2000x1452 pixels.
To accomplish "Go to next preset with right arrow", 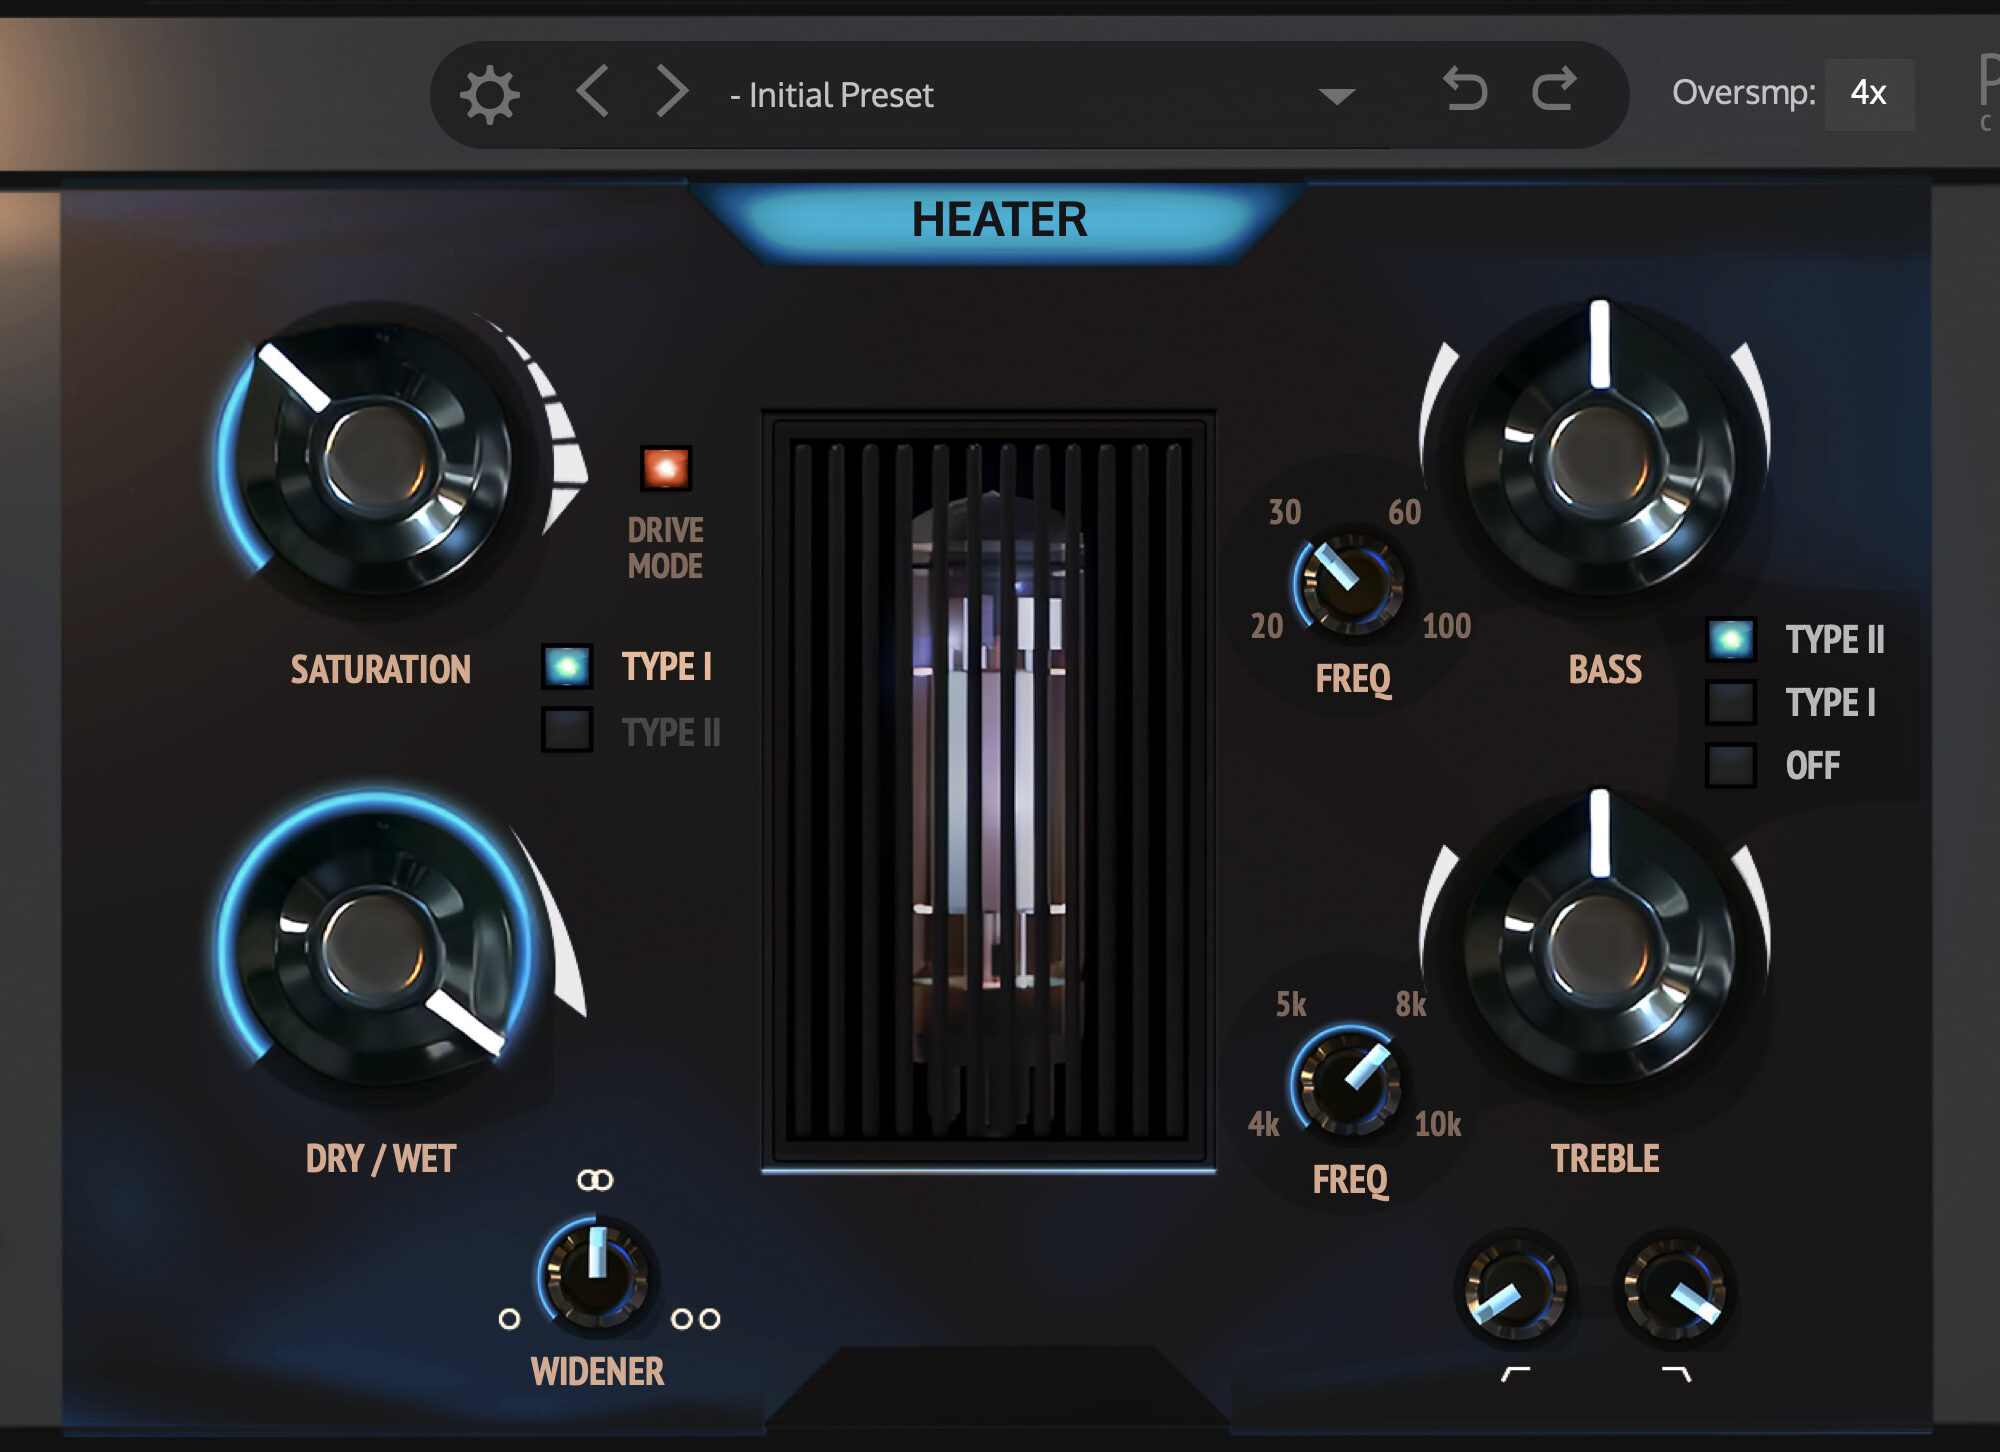I will pyautogui.click(x=672, y=92).
